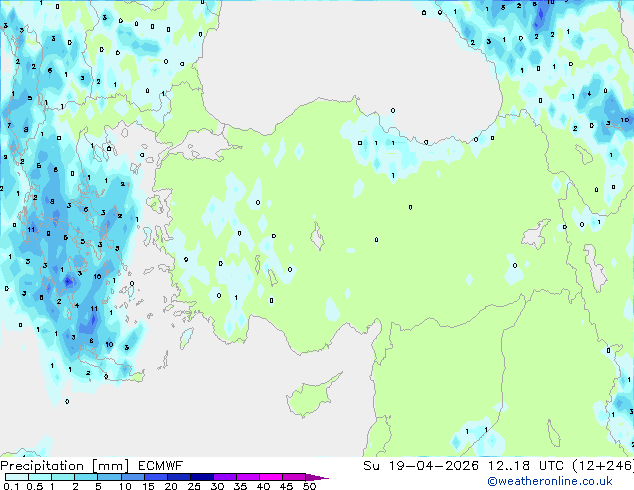Click the legend tick label "30"
The height and width of the screenshot is (490, 634).
click(x=217, y=486)
